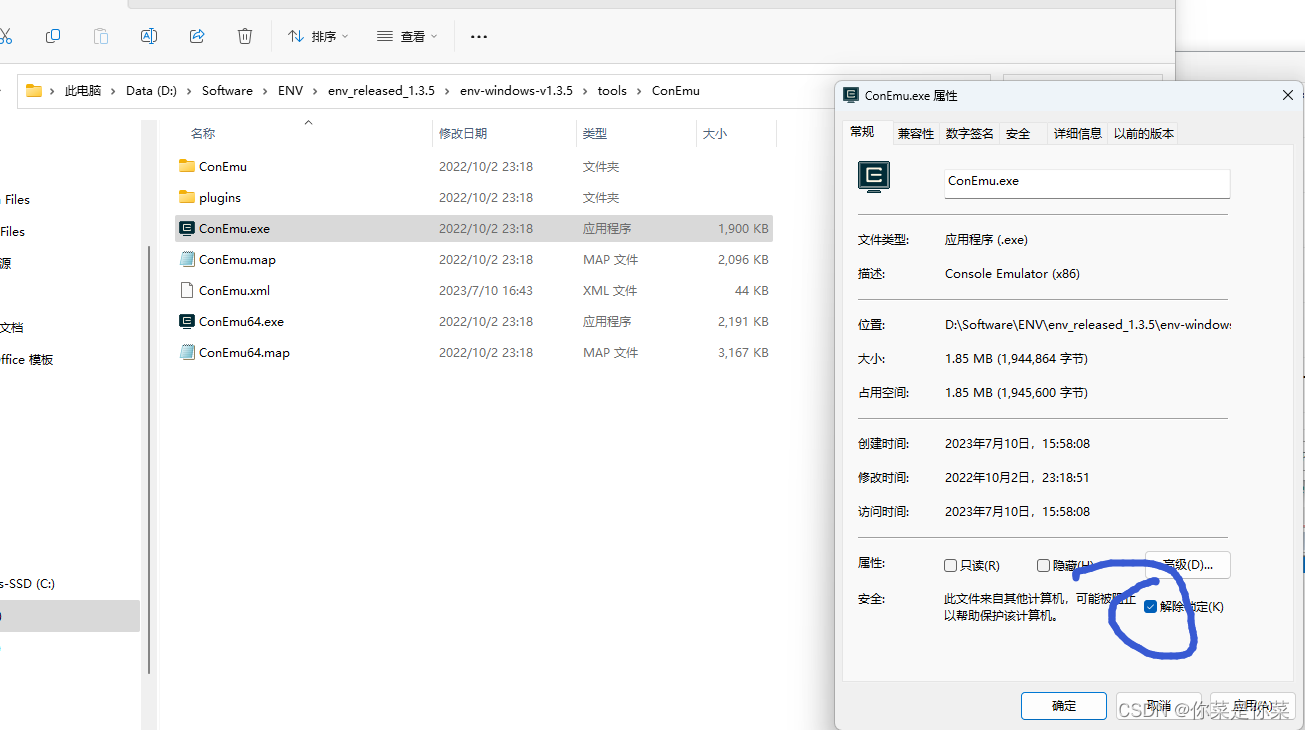Check the 只读(R) read-only checkbox
The height and width of the screenshot is (730, 1305).
click(x=951, y=565)
